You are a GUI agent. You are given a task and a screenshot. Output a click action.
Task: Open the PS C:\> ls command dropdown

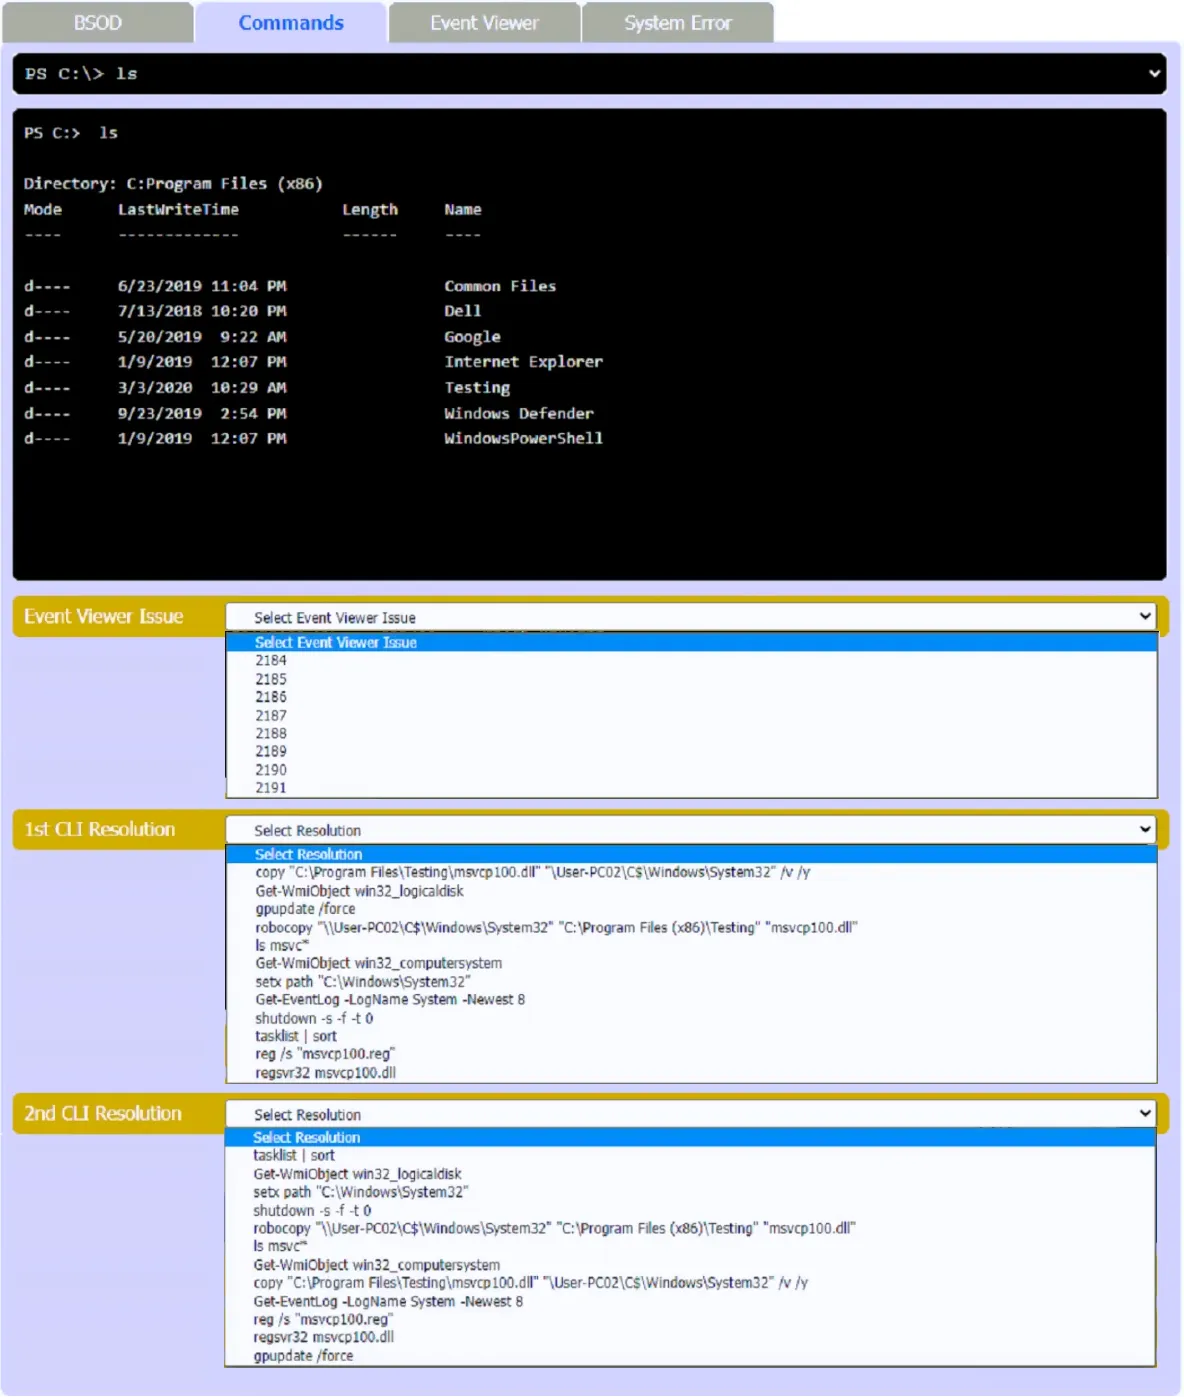point(590,74)
